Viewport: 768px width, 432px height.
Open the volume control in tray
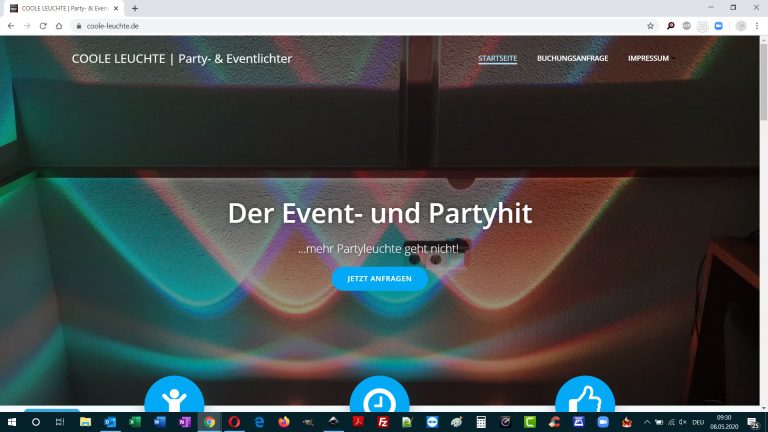pos(683,422)
